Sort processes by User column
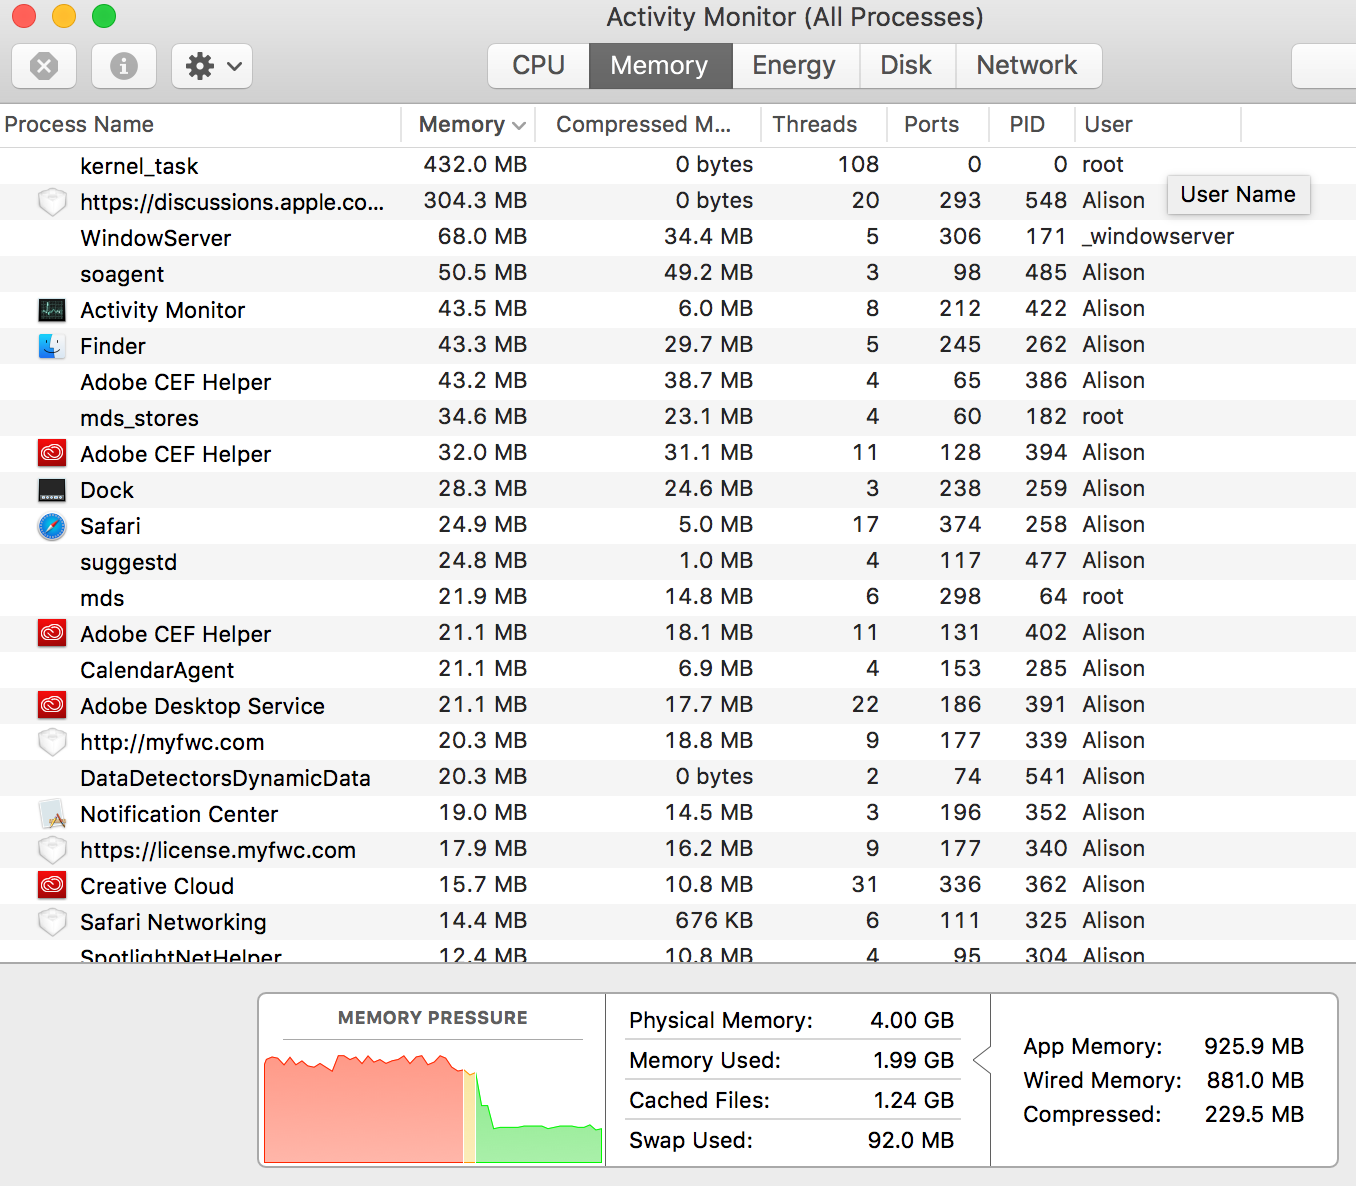The height and width of the screenshot is (1186, 1356). pos(1158,125)
